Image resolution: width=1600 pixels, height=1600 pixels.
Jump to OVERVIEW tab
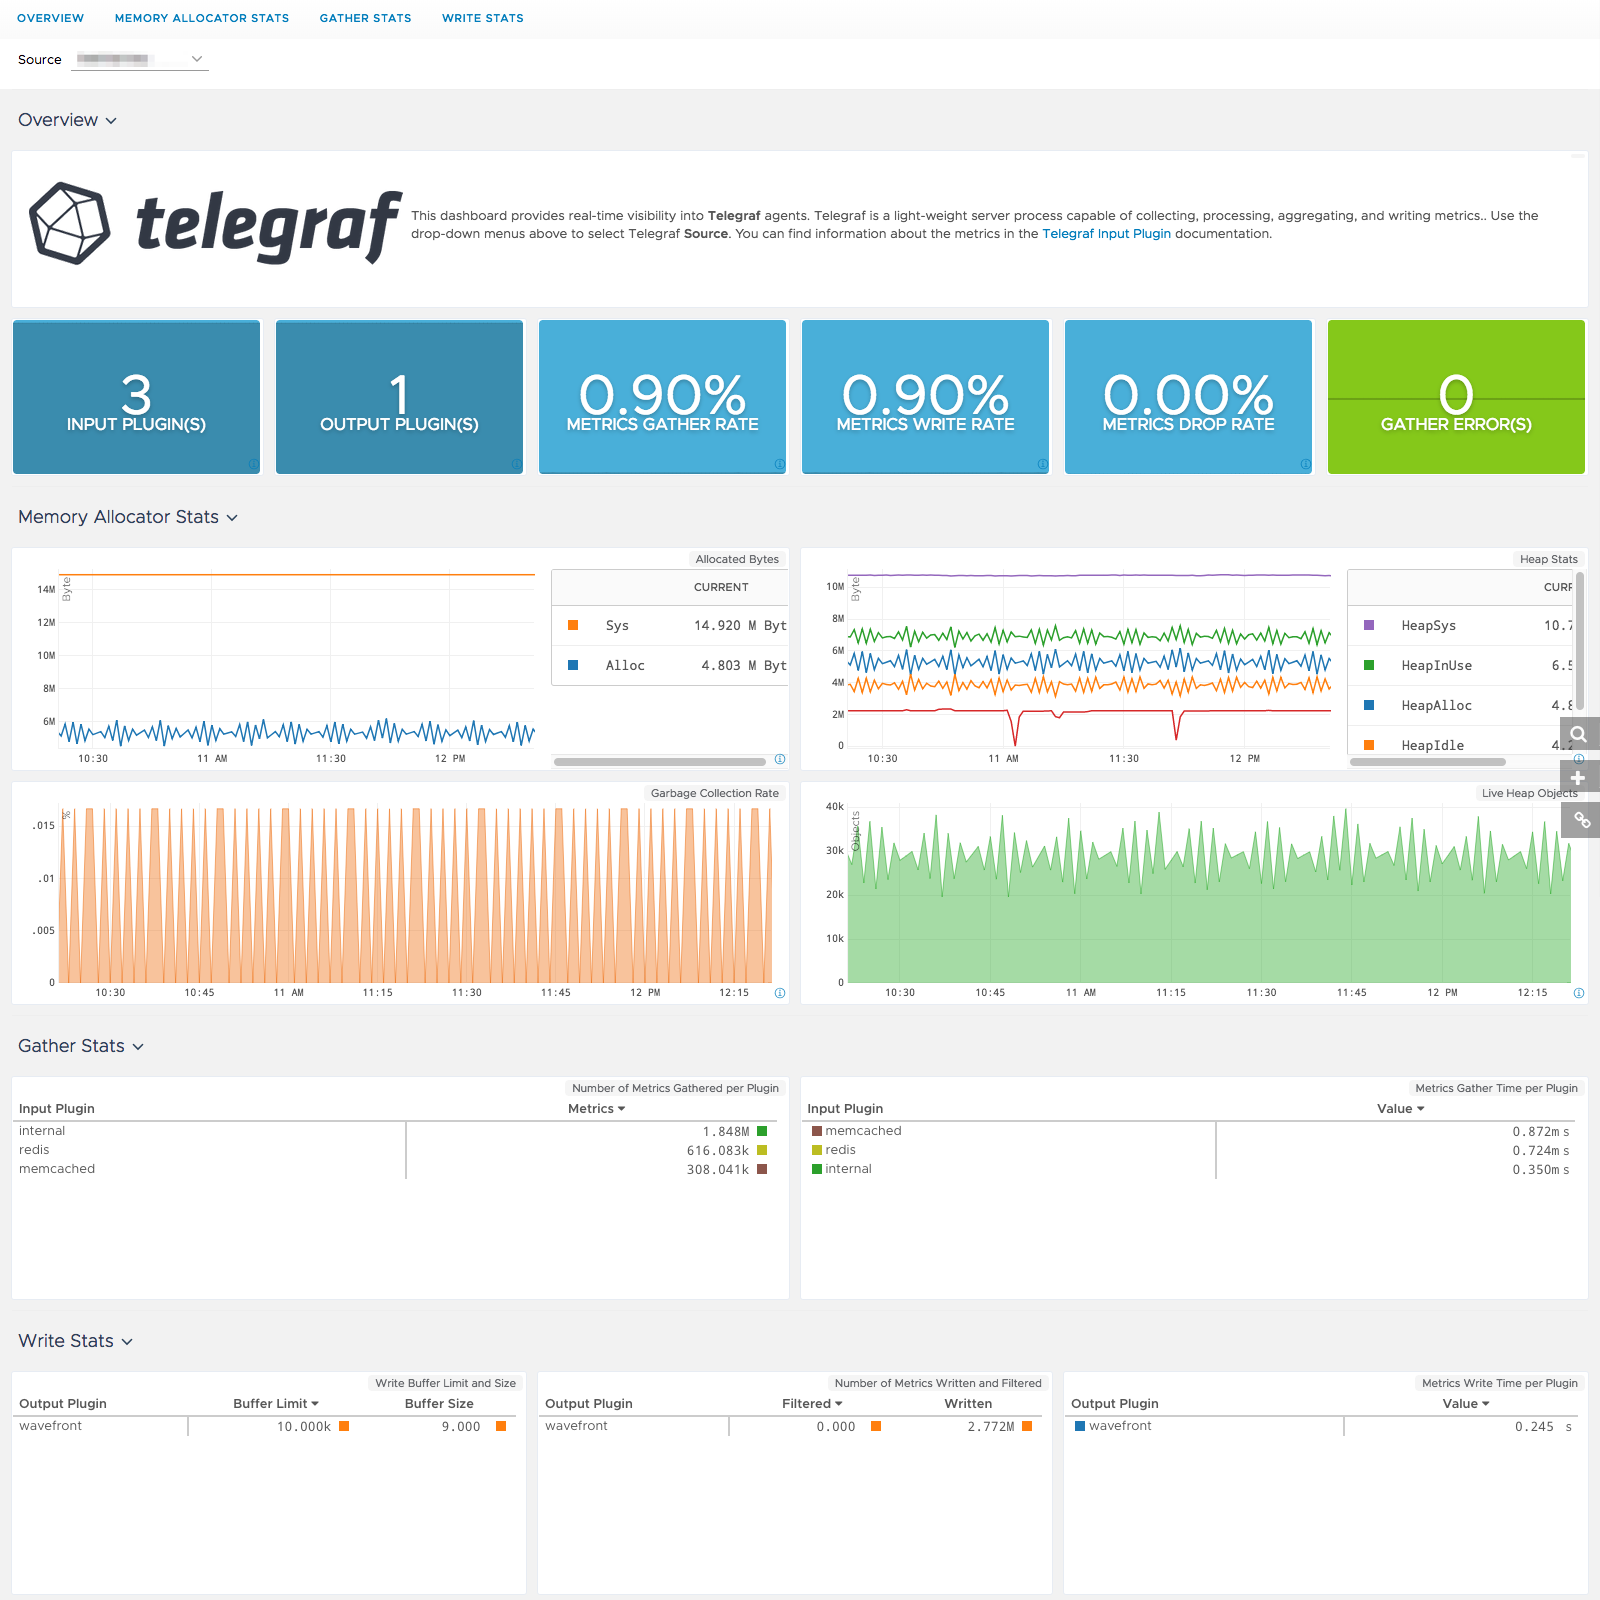[51, 18]
